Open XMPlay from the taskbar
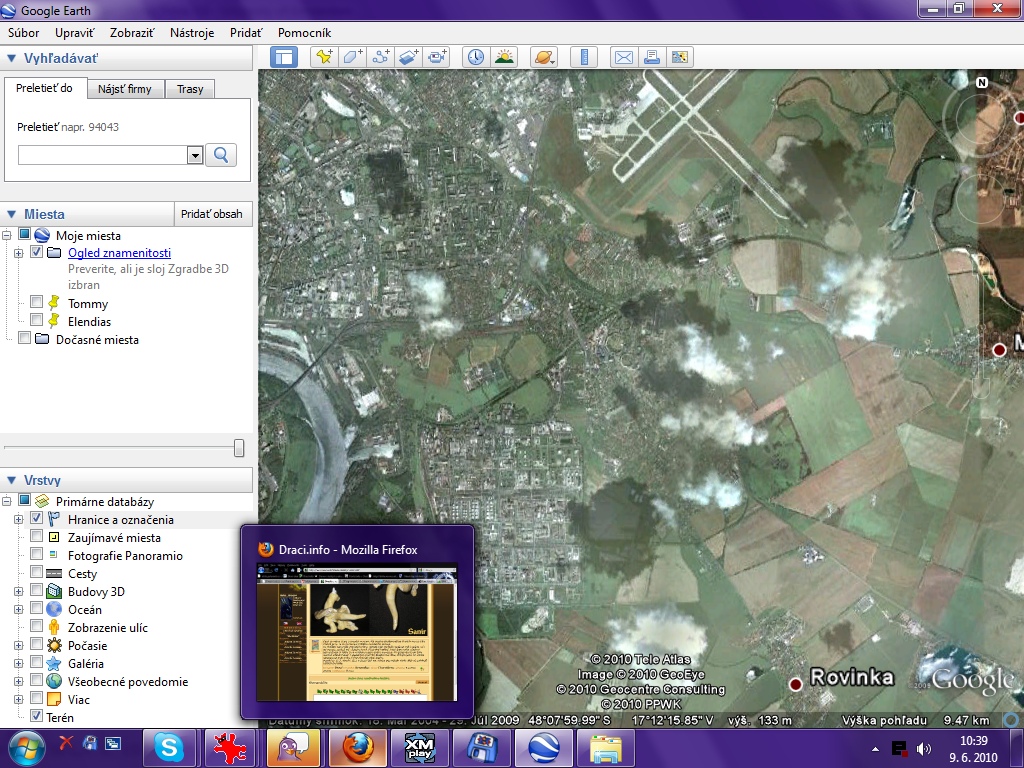 419,748
